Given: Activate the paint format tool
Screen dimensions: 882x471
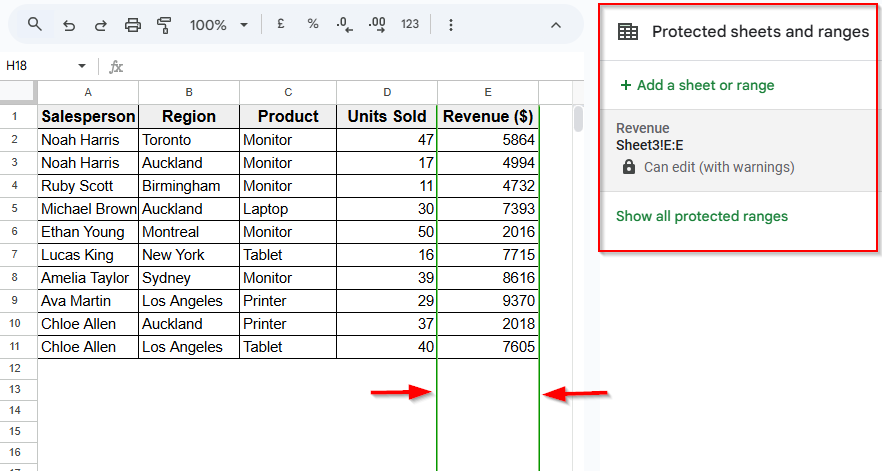Looking at the screenshot, I should (x=165, y=25).
